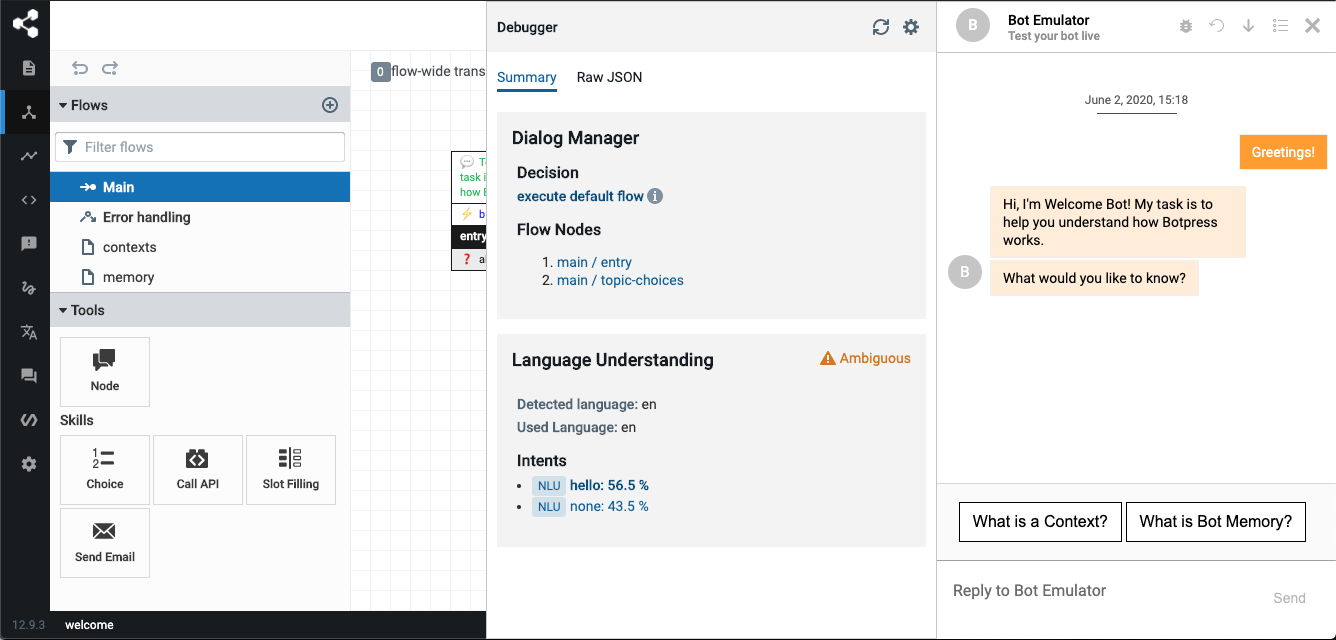Screen dimensions: 1336x640
Task: Select the Error handling flow
Action: 146,217
